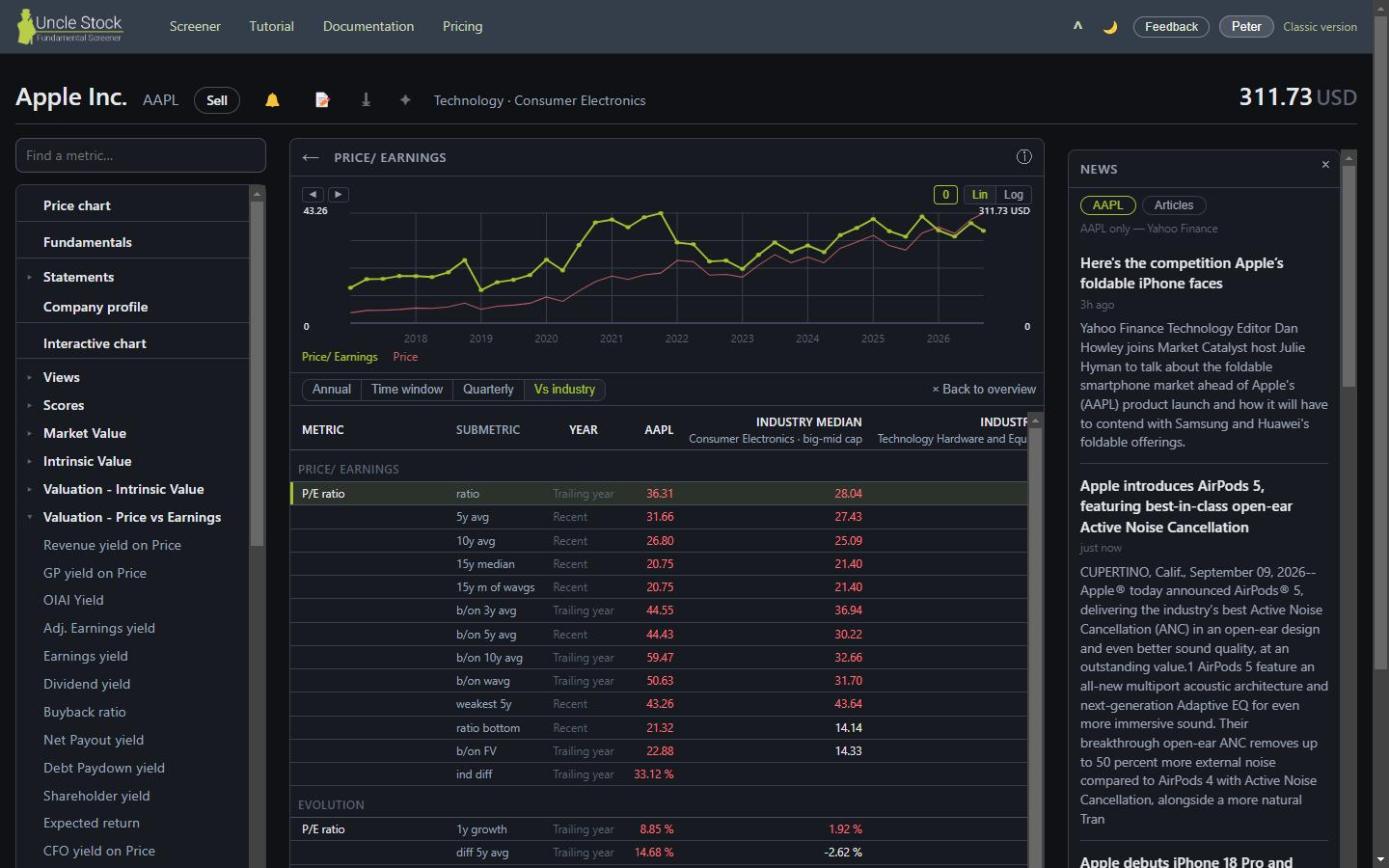Expand the Market Value section
Viewport: 1389px width, 868px height.
coord(84,433)
